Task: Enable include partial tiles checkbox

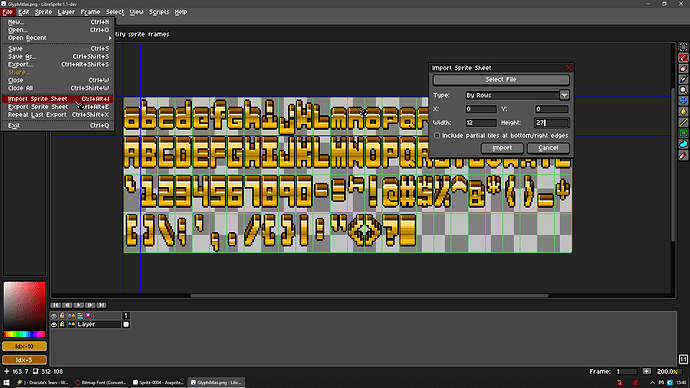Action: pos(437,135)
